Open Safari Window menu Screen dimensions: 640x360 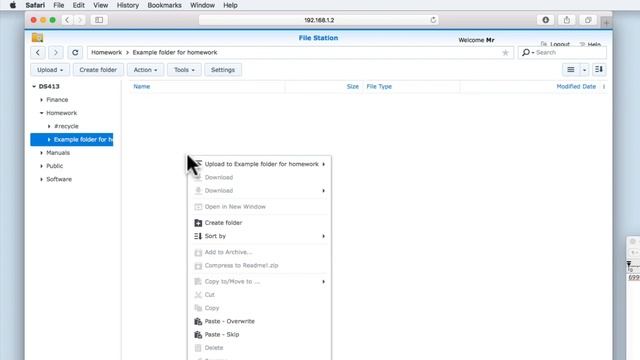tap(202, 5)
